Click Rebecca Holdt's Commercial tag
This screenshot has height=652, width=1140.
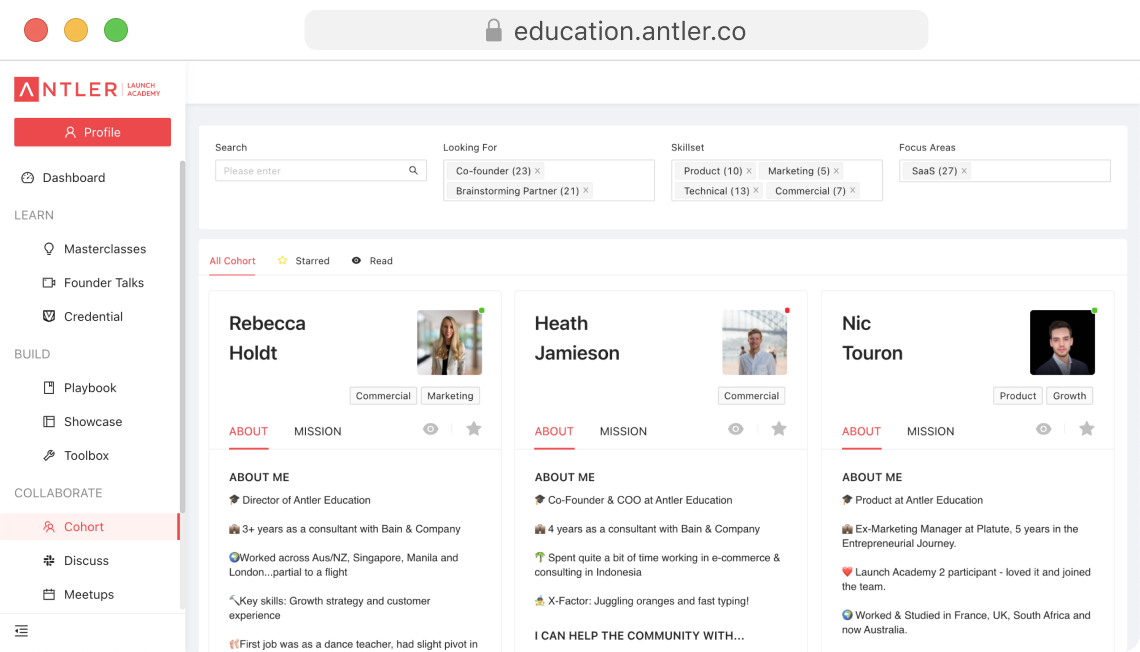click(x=383, y=395)
